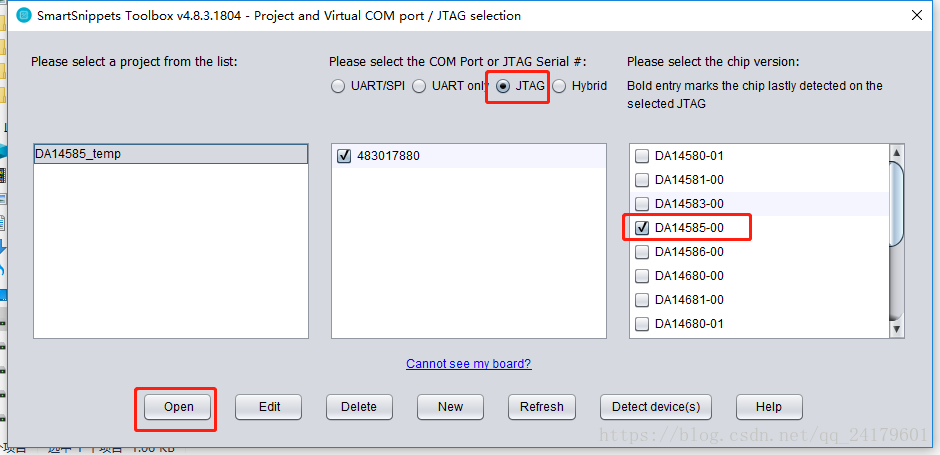Check the DA14581-00 chip version
Viewport: 940px width, 455px height.
tap(642, 180)
